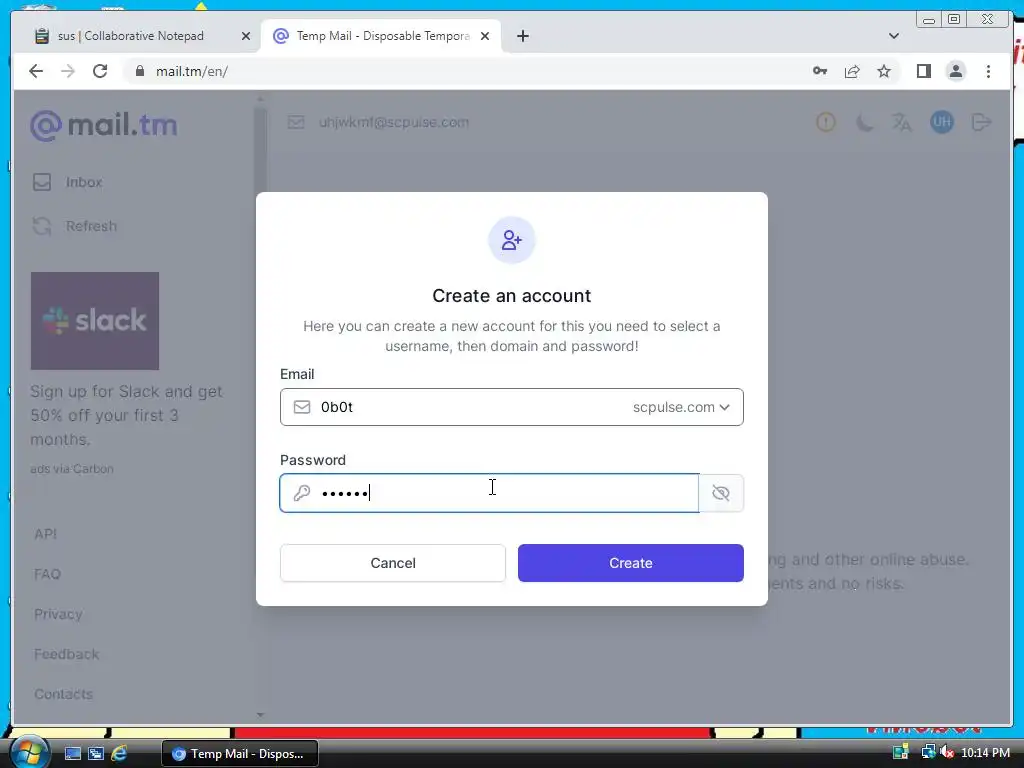This screenshot has height=768, width=1024.
Task: Focus the Password input field
Action: tap(489, 493)
